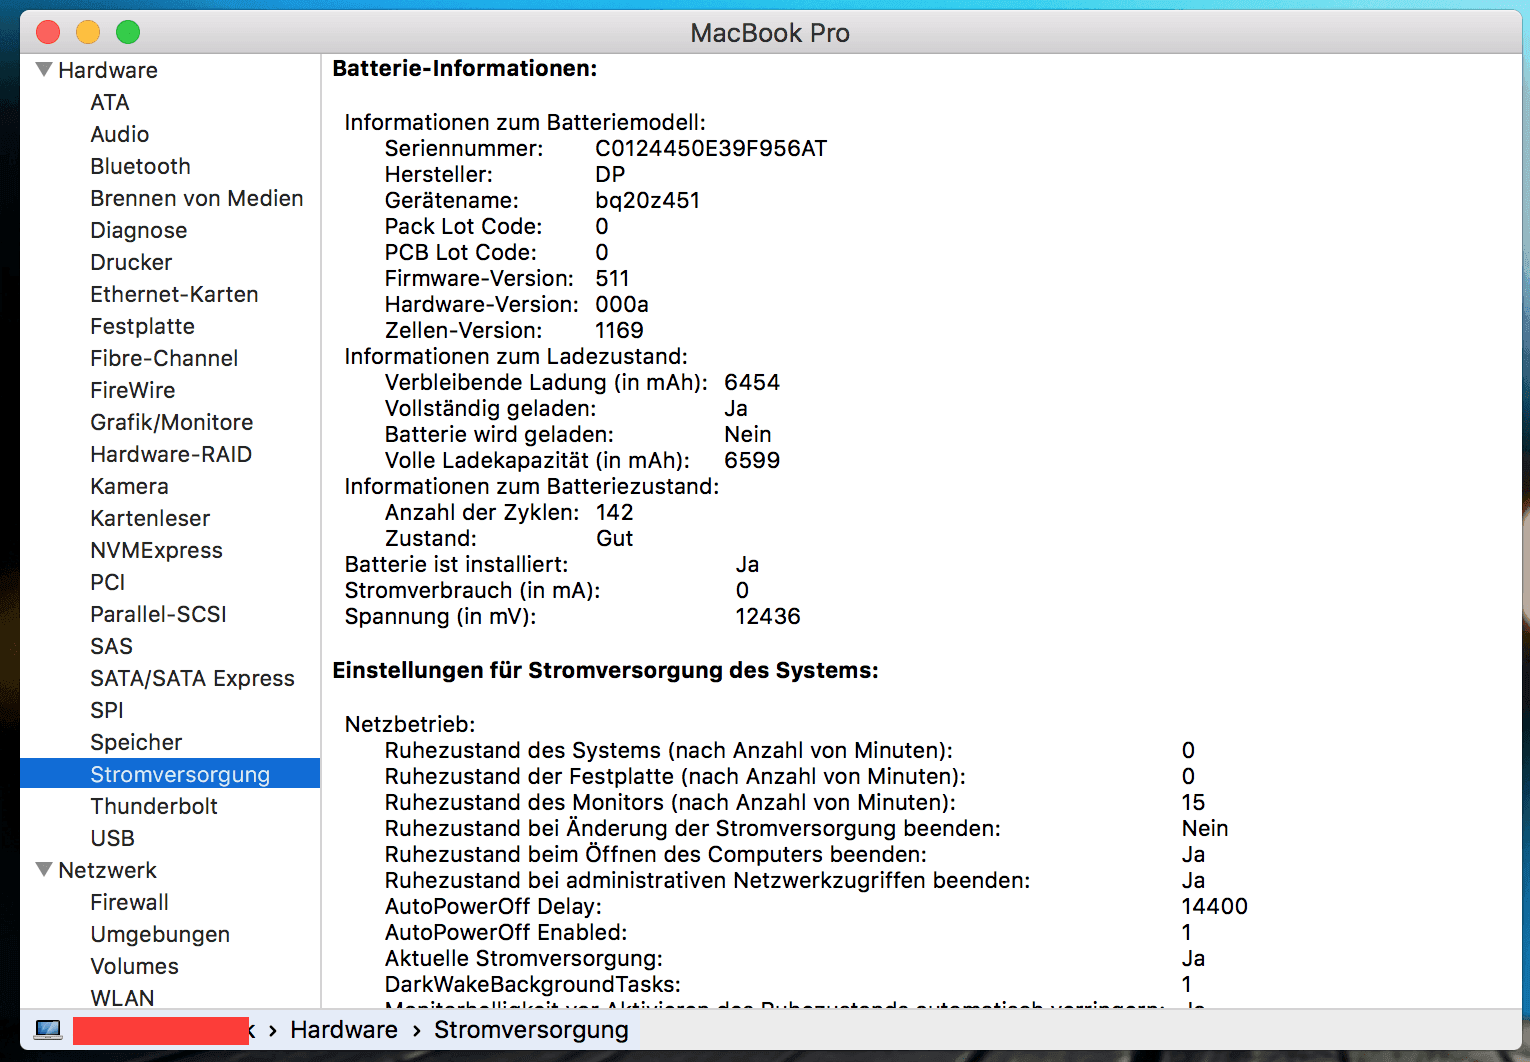Image resolution: width=1530 pixels, height=1062 pixels.
Task: Click the Spannung value 12436
Action: (x=768, y=616)
